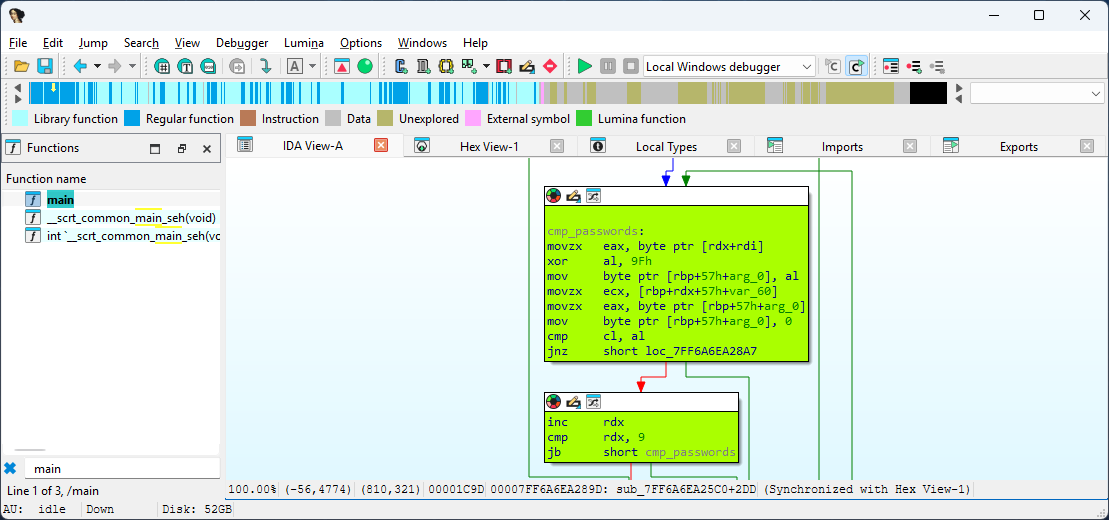Click the green circle toolbar icon

pyautogui.click(x=365, y=67)
